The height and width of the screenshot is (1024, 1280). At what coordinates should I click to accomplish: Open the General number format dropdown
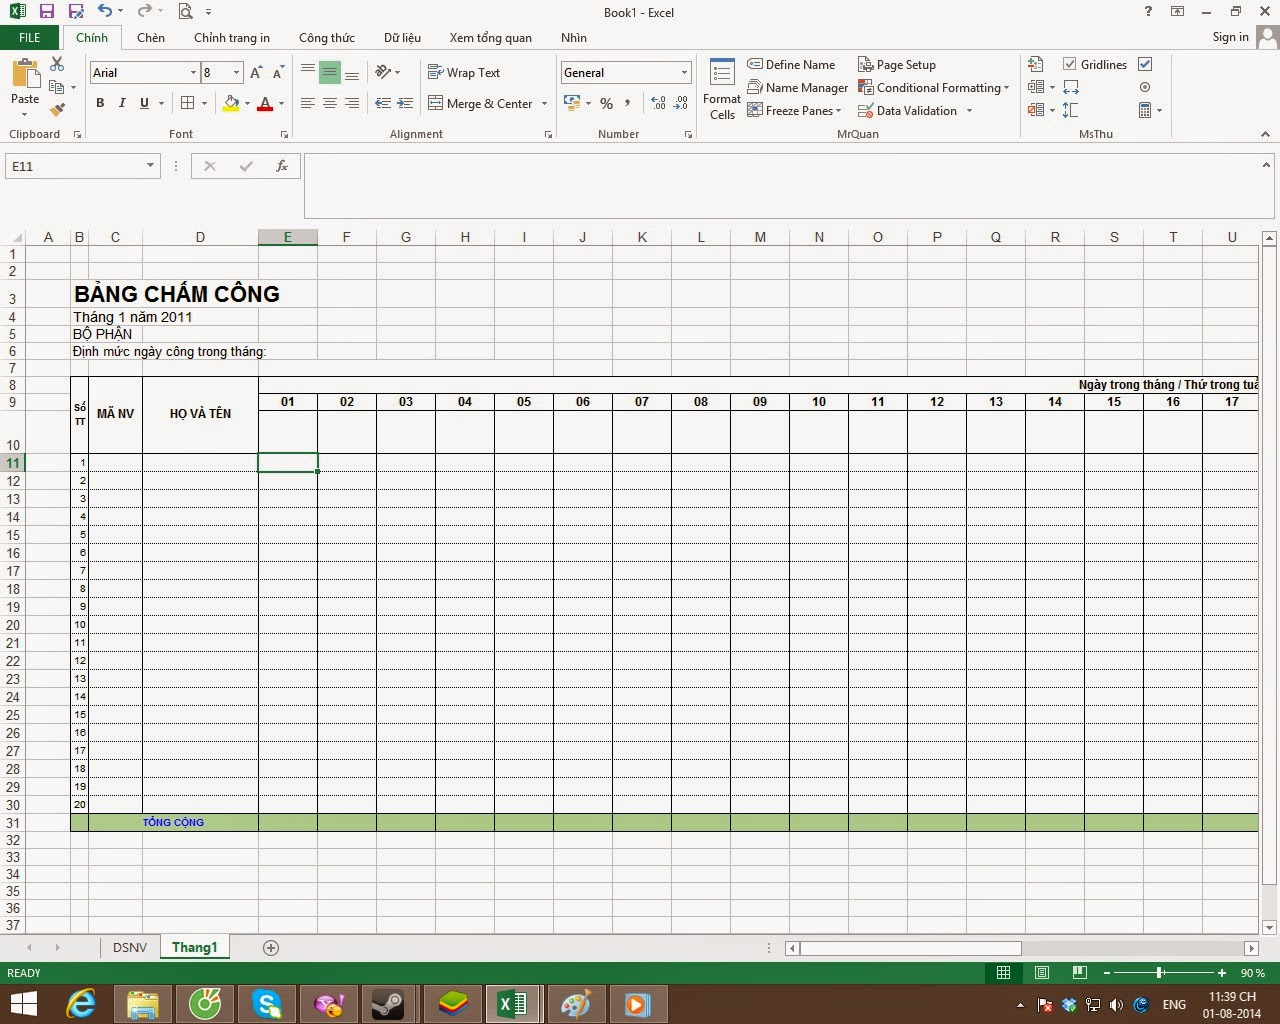(683, 72)
